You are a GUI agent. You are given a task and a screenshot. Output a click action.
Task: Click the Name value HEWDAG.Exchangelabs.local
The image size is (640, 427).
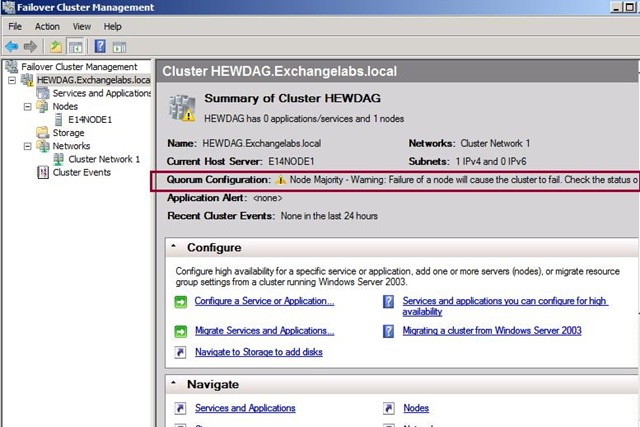[x=262, y=144]
